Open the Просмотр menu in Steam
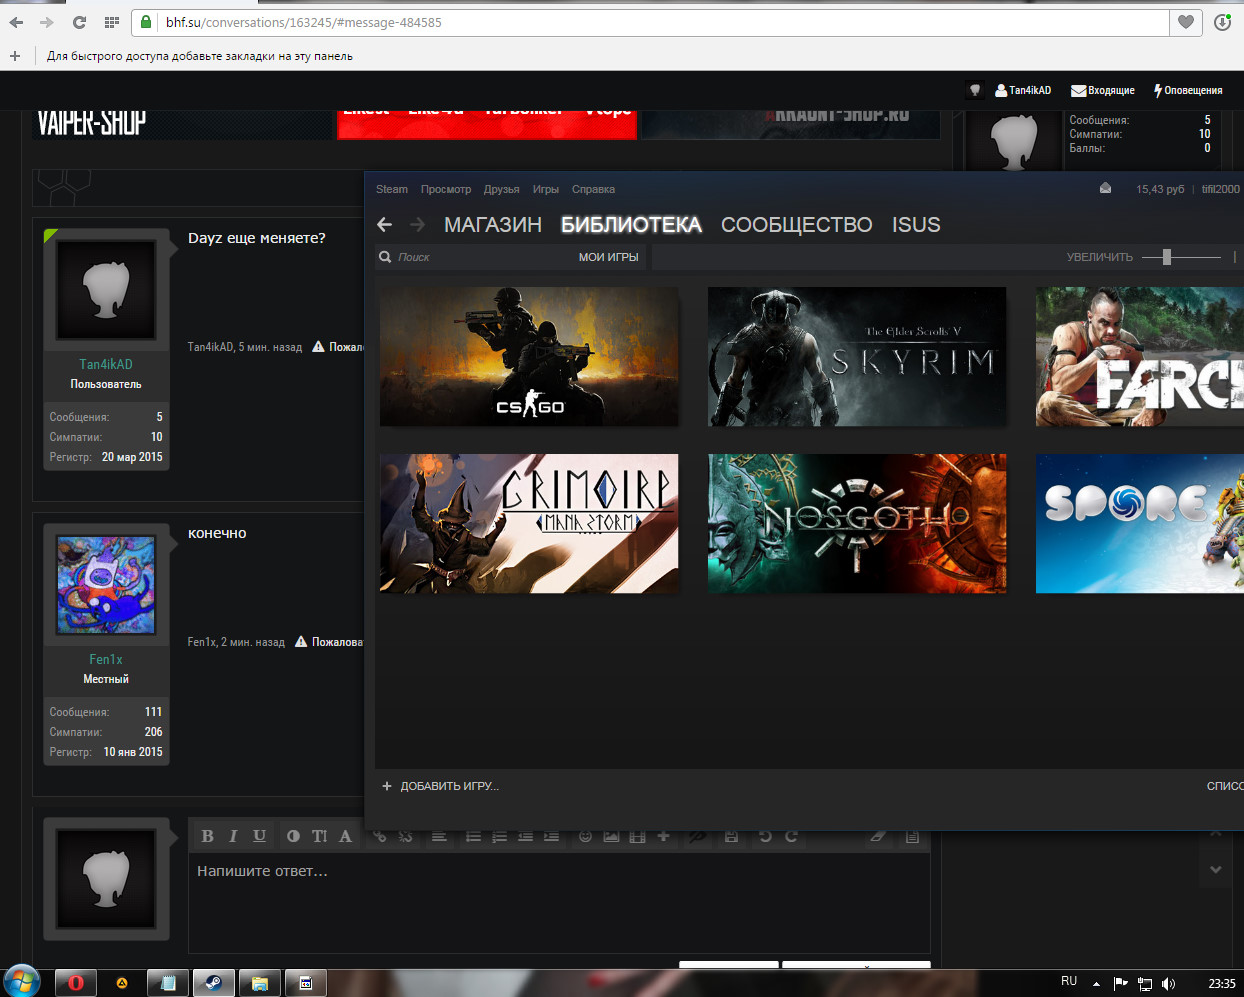Screen dimensions: 1244x997 [446, 189]
